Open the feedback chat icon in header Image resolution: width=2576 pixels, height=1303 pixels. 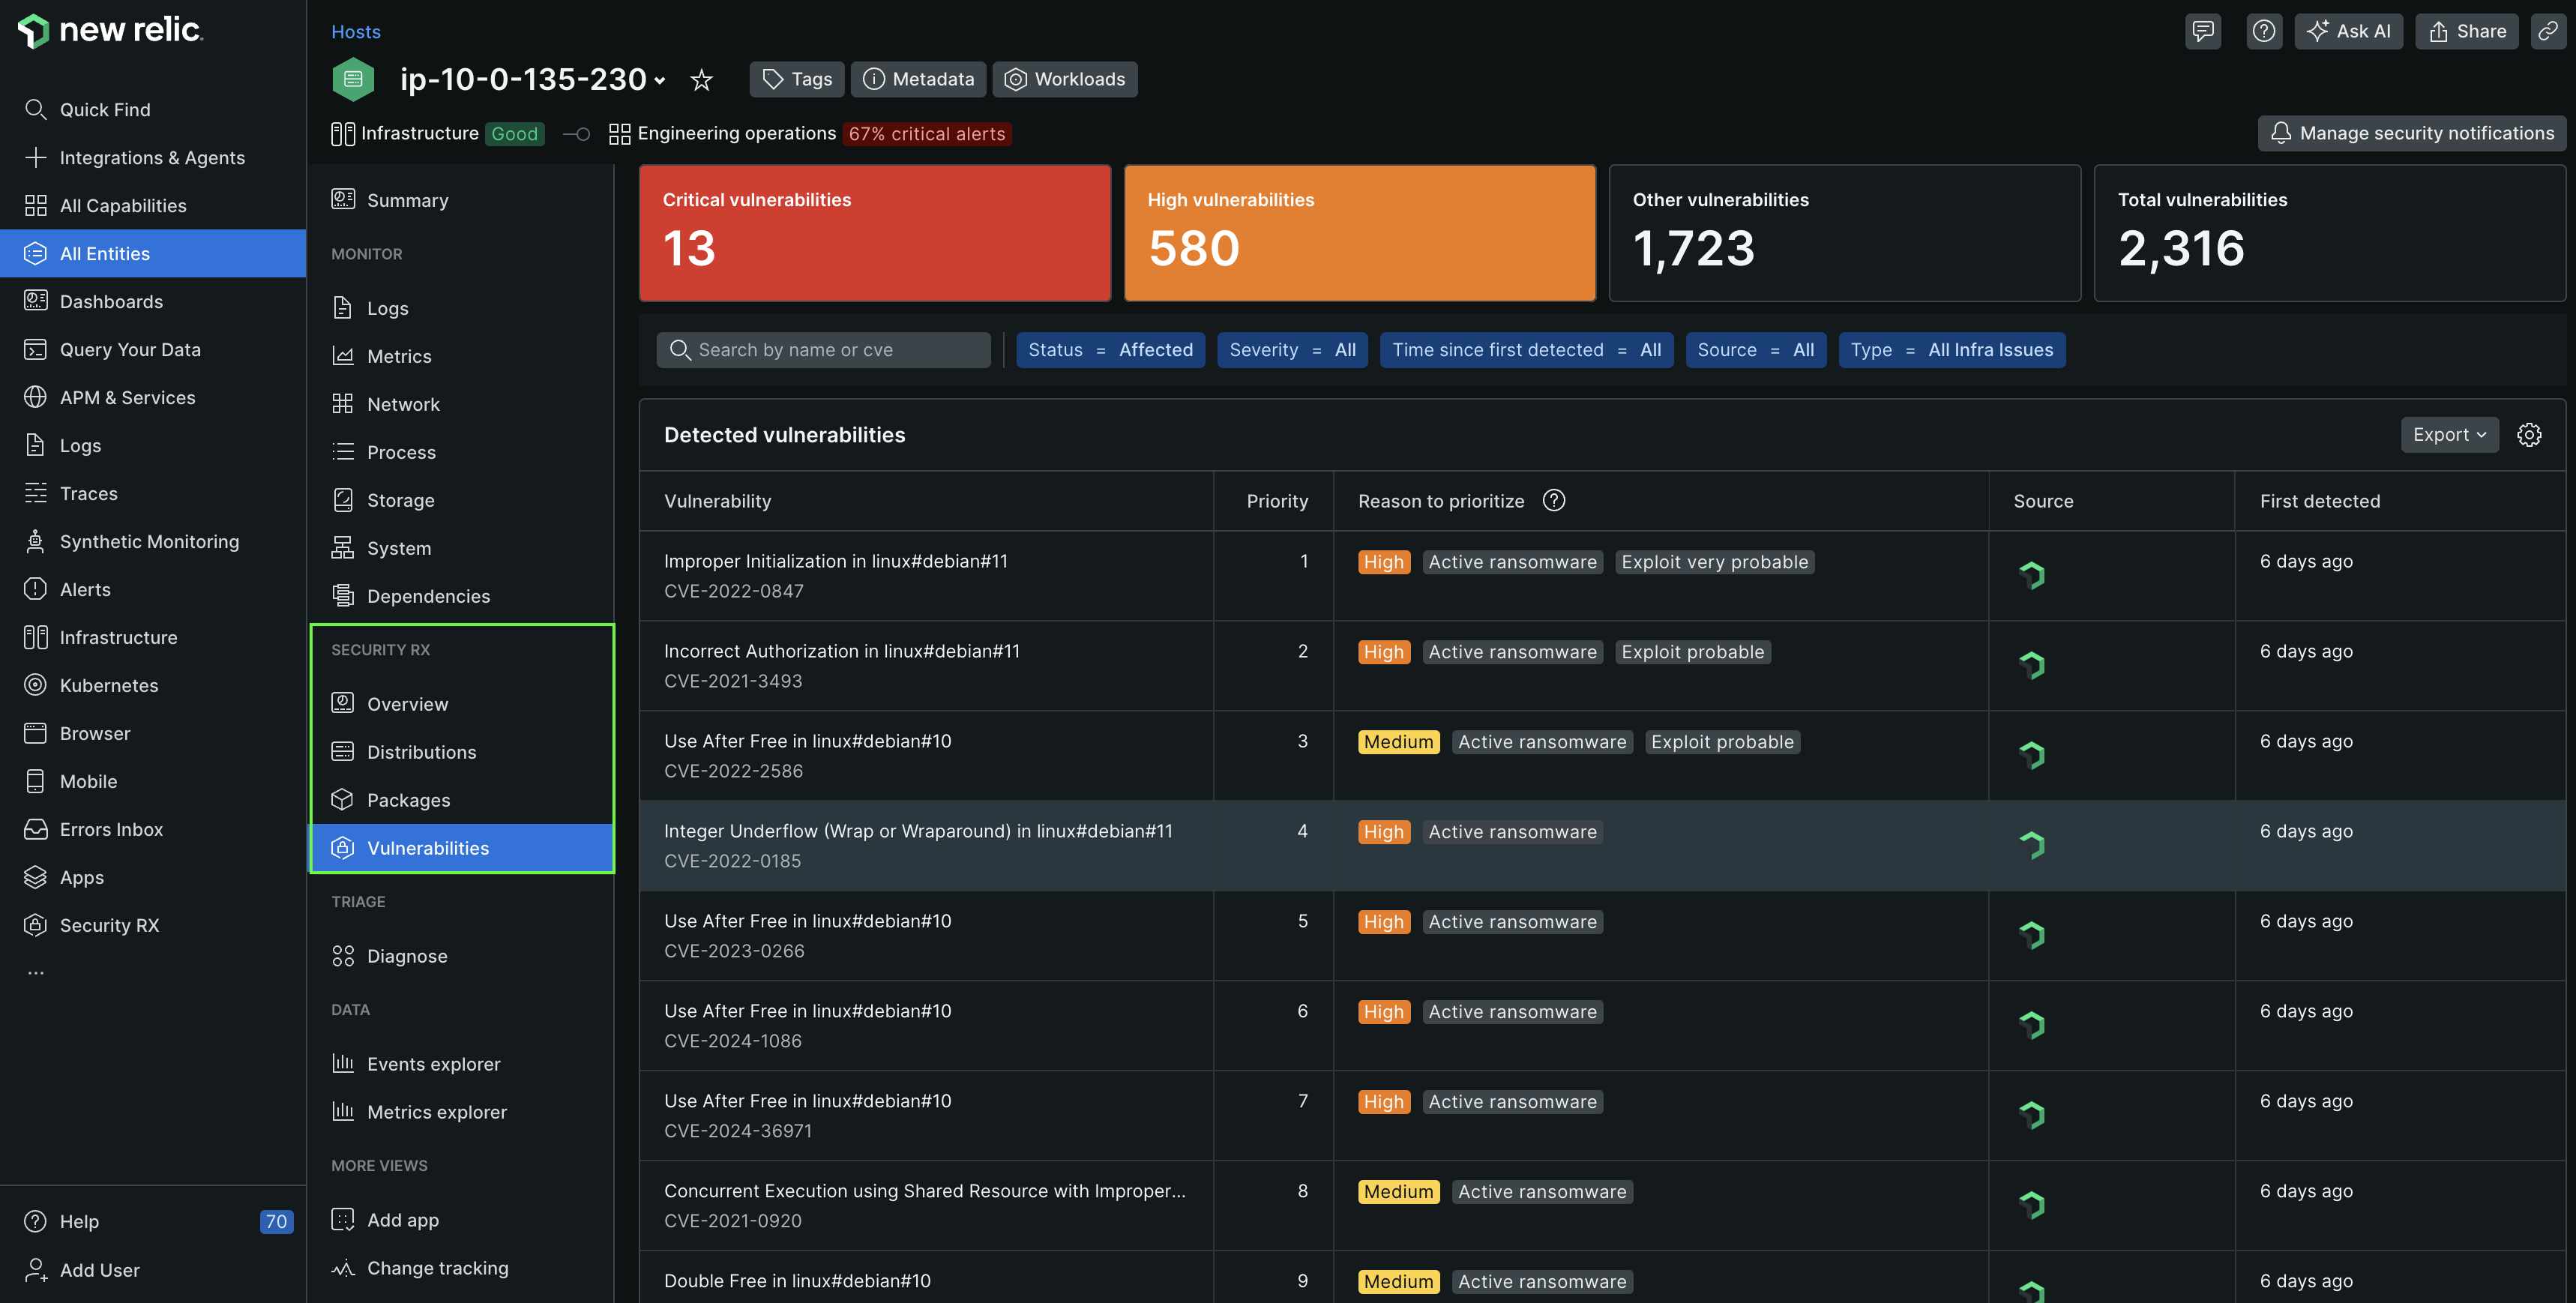(x=2203, y=31)
